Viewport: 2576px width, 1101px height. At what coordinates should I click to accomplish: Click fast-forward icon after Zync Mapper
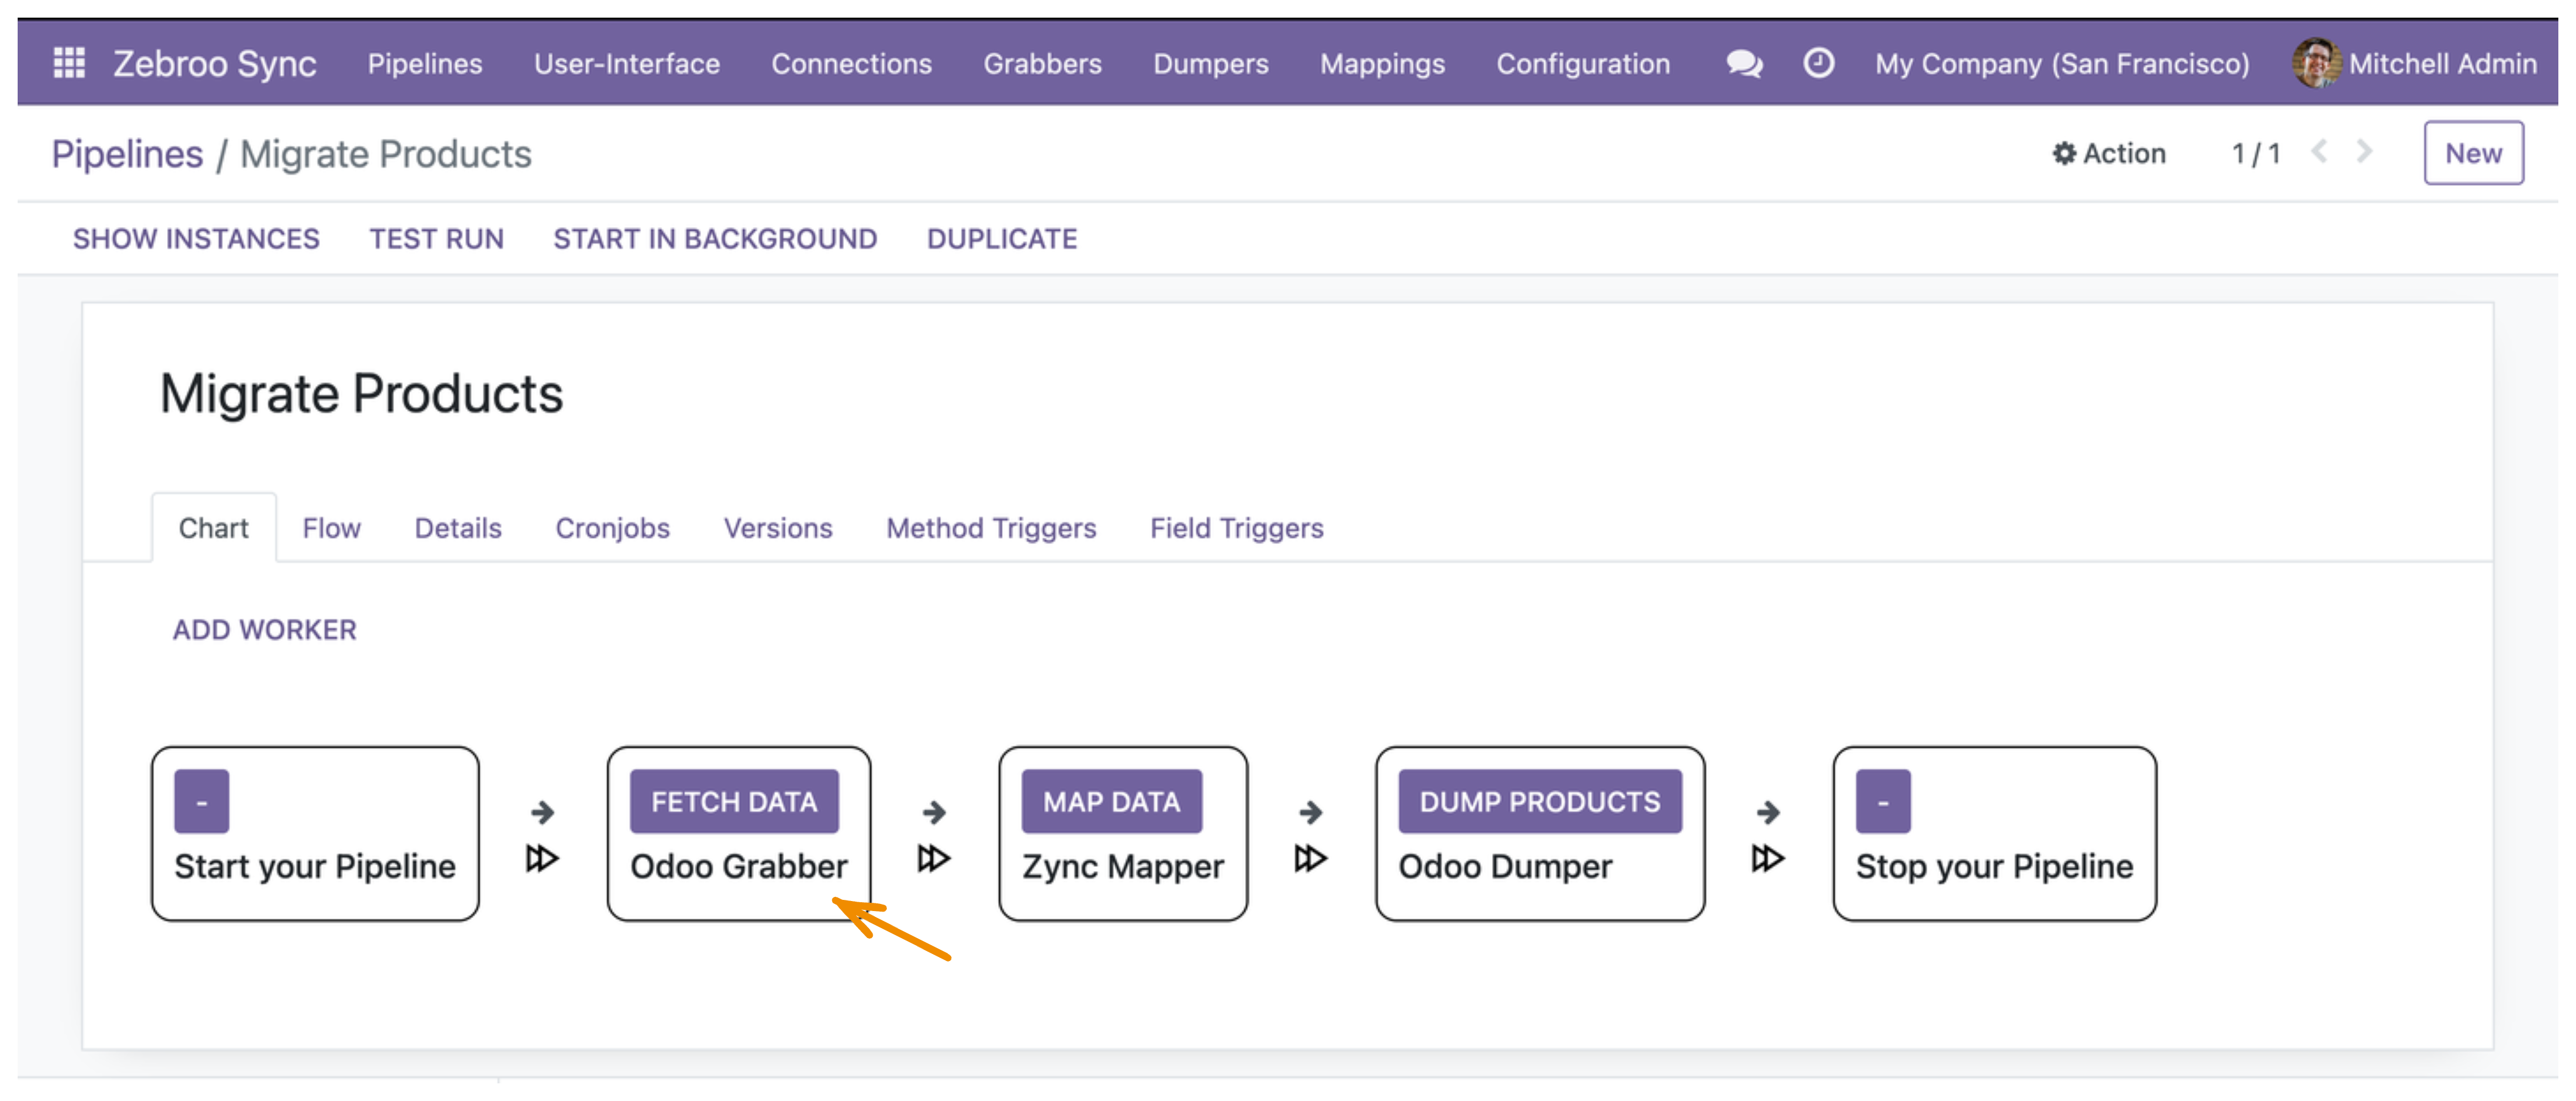click(x=1310, y=858)
